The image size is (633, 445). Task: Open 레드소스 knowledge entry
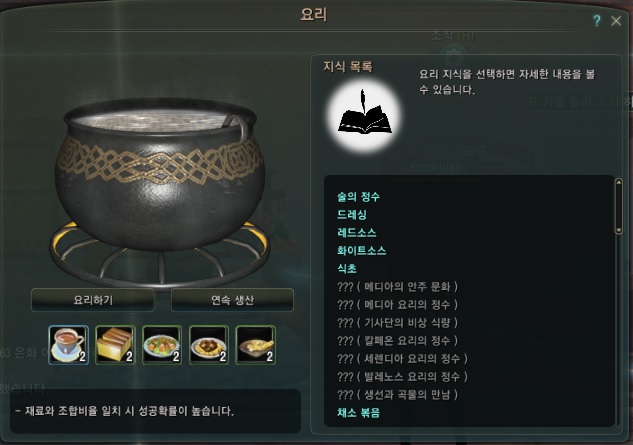click(356, 233)
